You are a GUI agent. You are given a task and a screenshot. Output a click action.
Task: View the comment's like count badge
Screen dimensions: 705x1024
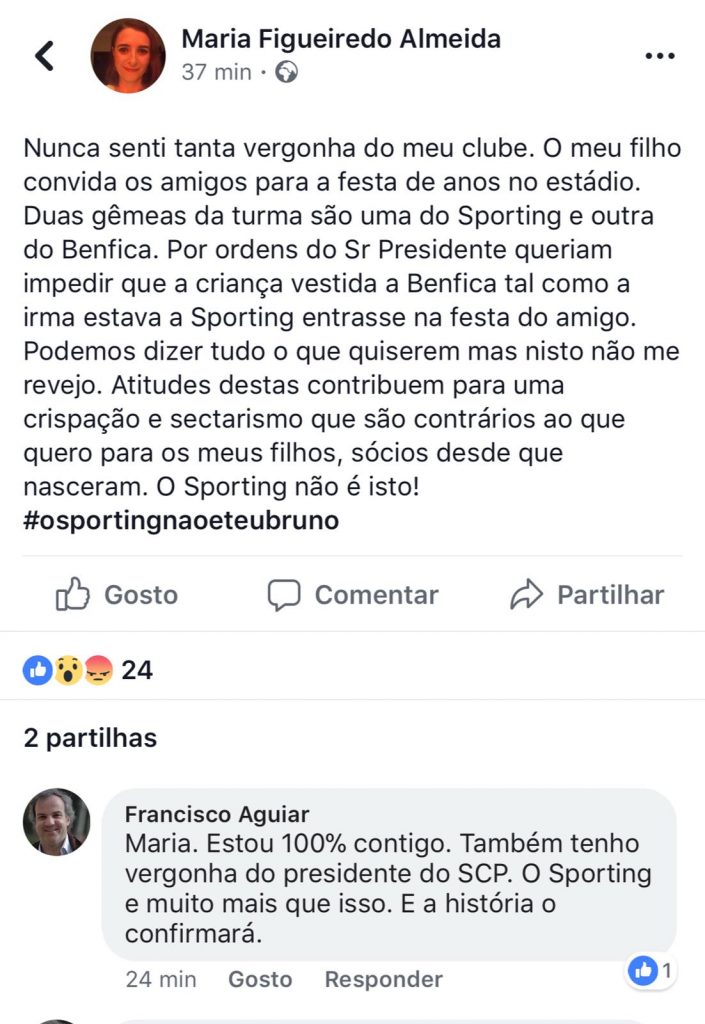point(651,971)
